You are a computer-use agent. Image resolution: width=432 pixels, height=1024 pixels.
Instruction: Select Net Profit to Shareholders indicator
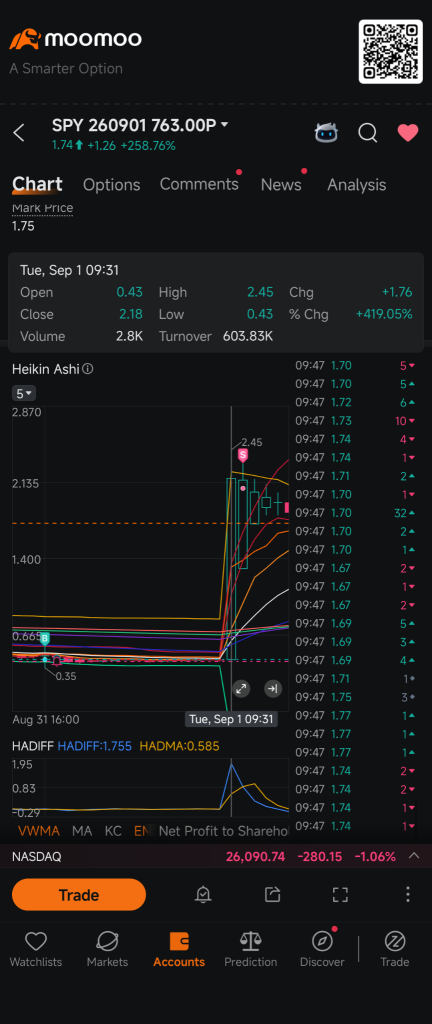223,831
